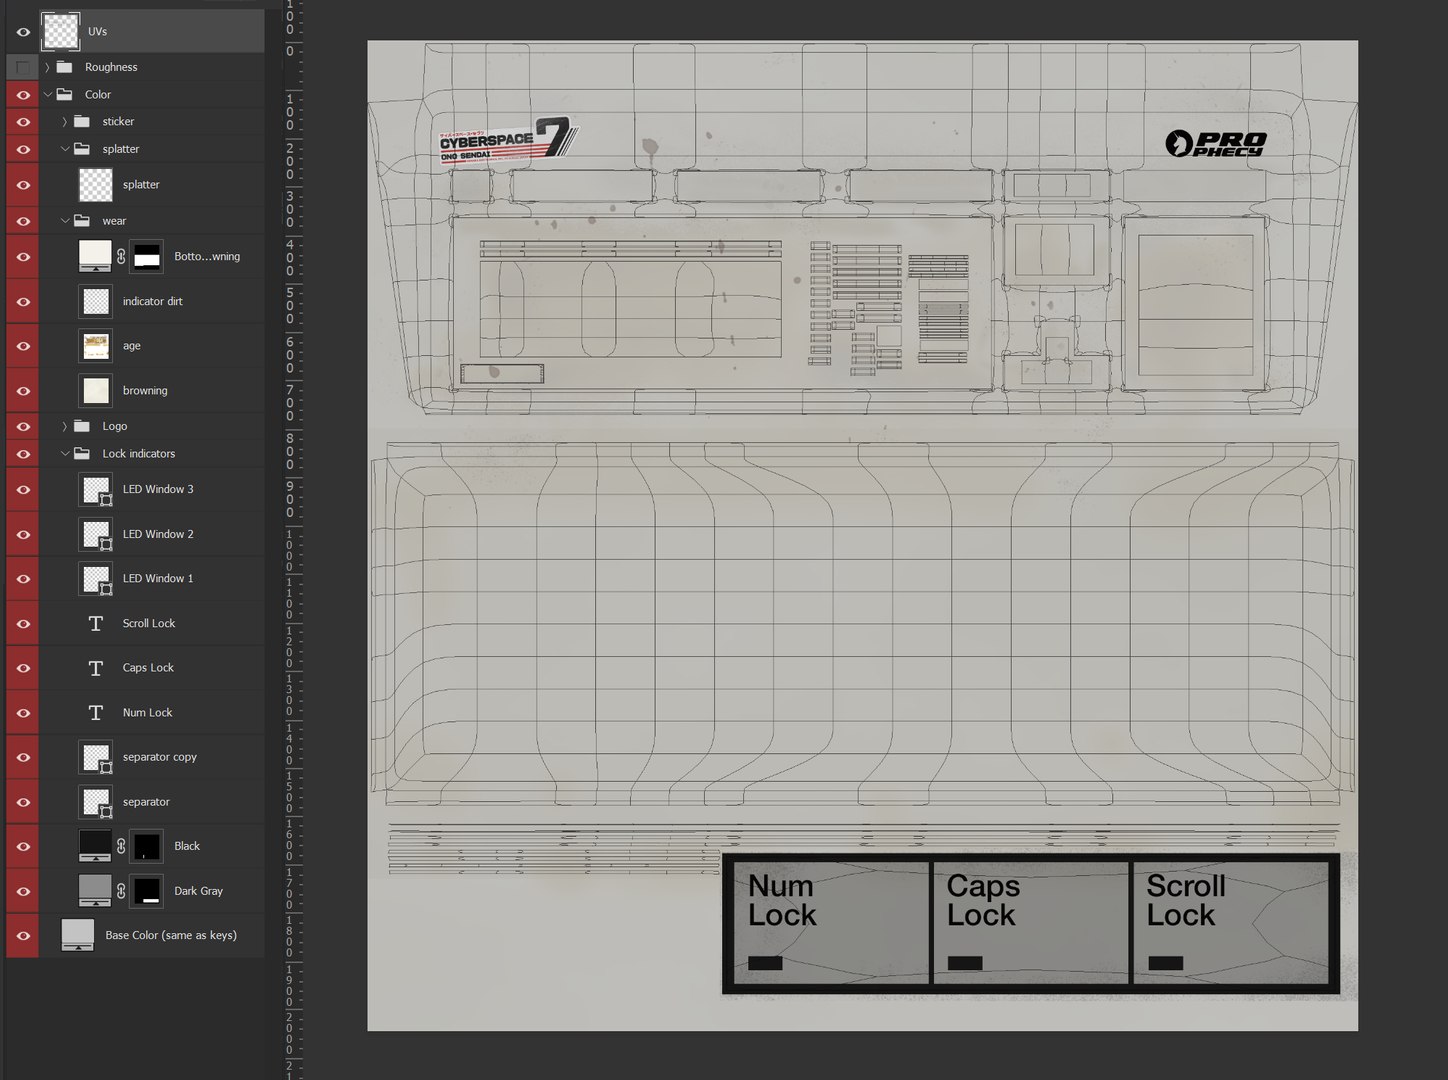Select the layer mask of the Black layer
Viewport: 1448px width, 1080px height.
click(147, 846)
